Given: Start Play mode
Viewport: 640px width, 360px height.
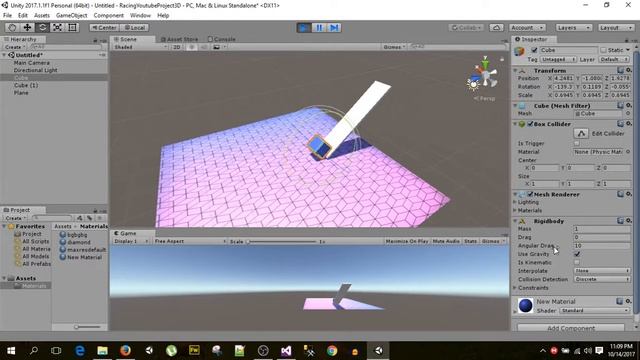Looking at the screenshot, I should tap(304, 27).
